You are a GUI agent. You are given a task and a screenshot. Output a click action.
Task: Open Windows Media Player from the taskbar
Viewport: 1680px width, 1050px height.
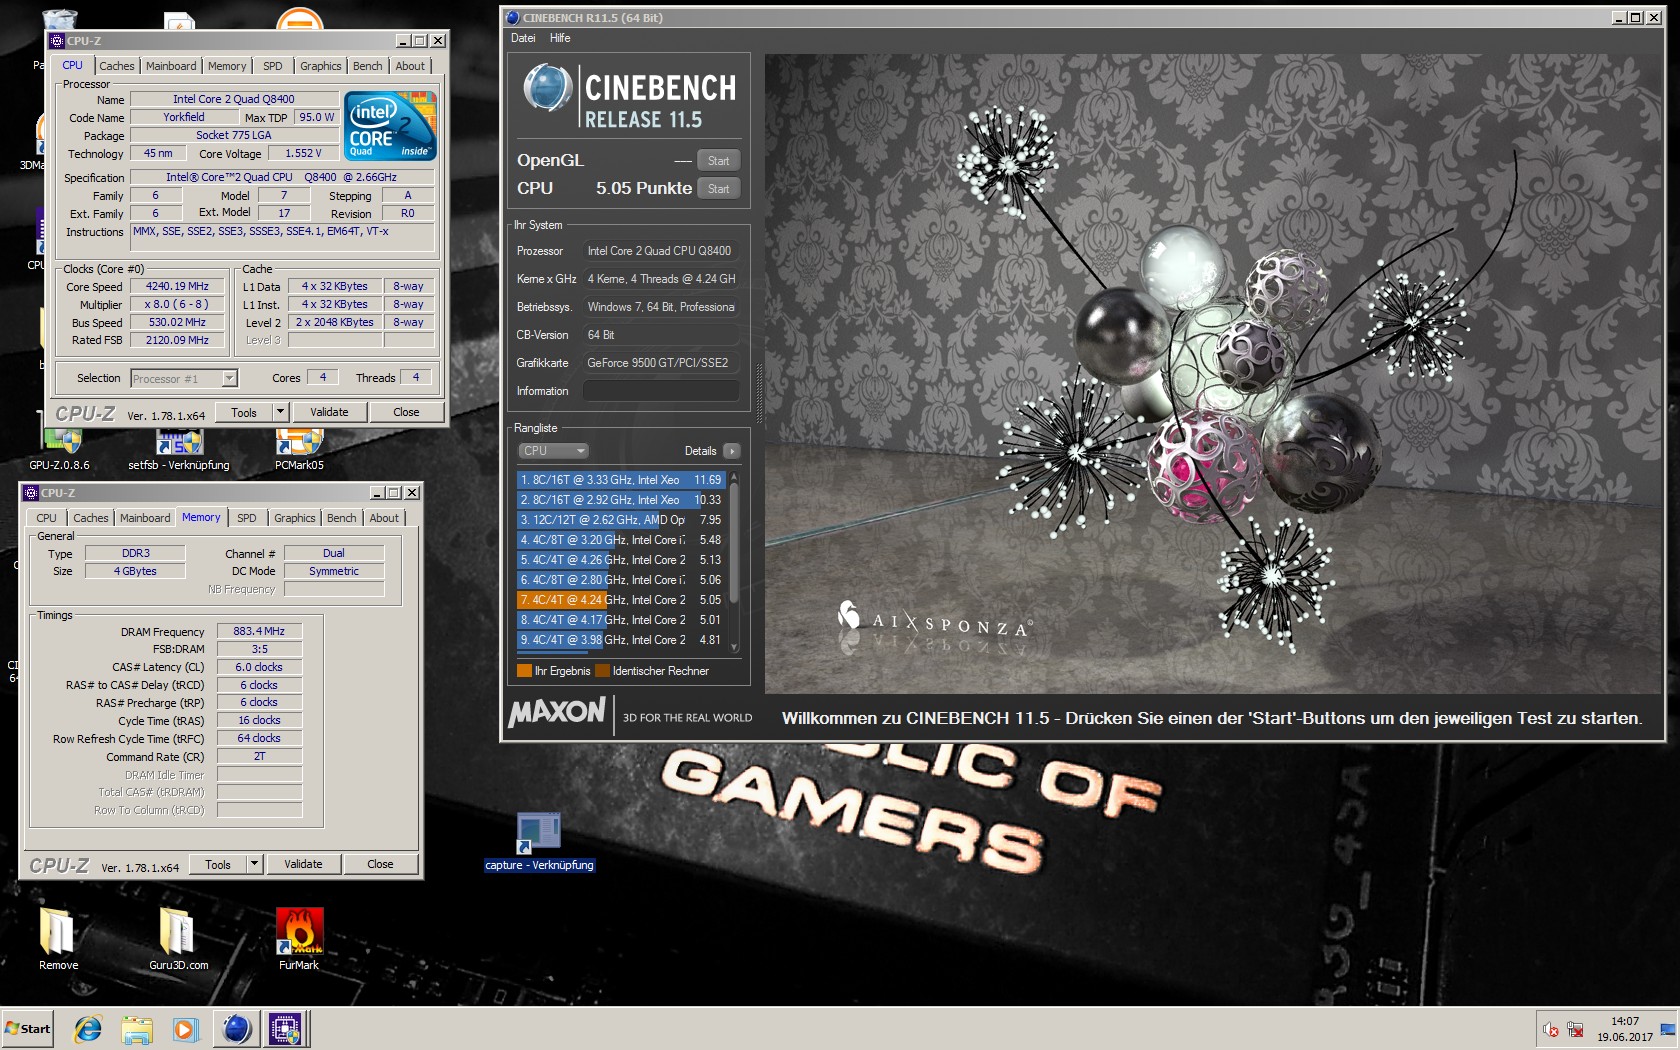185,1028
